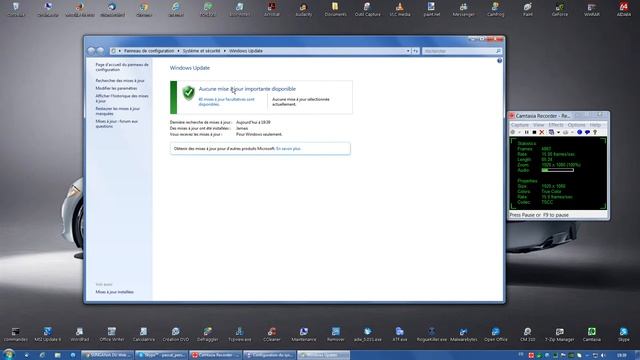
Task: Click the refresh button beside address bar
Action: (x=416, y=51)
